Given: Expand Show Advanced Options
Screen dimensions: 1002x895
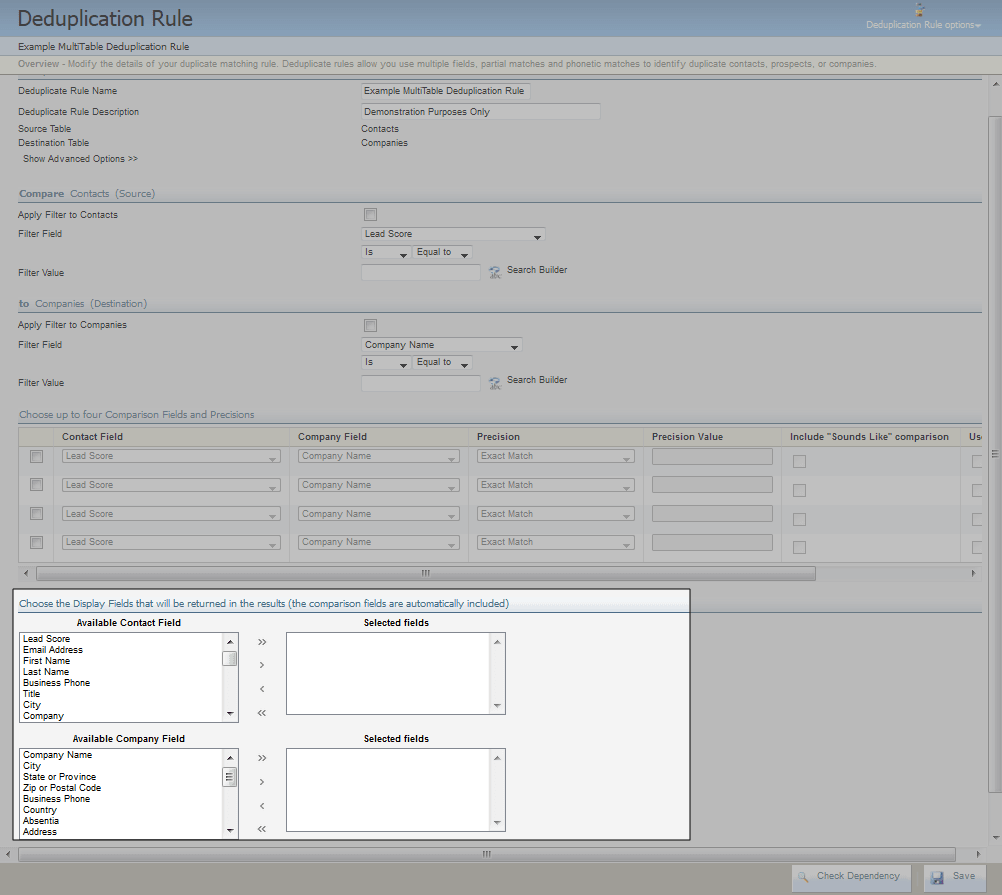Looking at the screenshot, I should point(81,158).
